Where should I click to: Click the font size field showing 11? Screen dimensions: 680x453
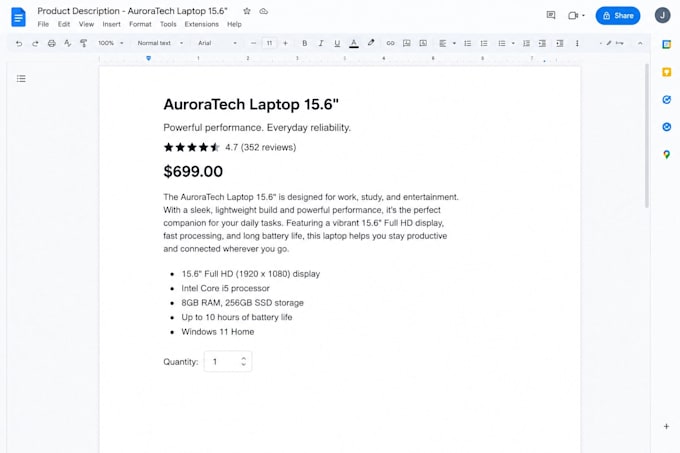pos(269,43)
